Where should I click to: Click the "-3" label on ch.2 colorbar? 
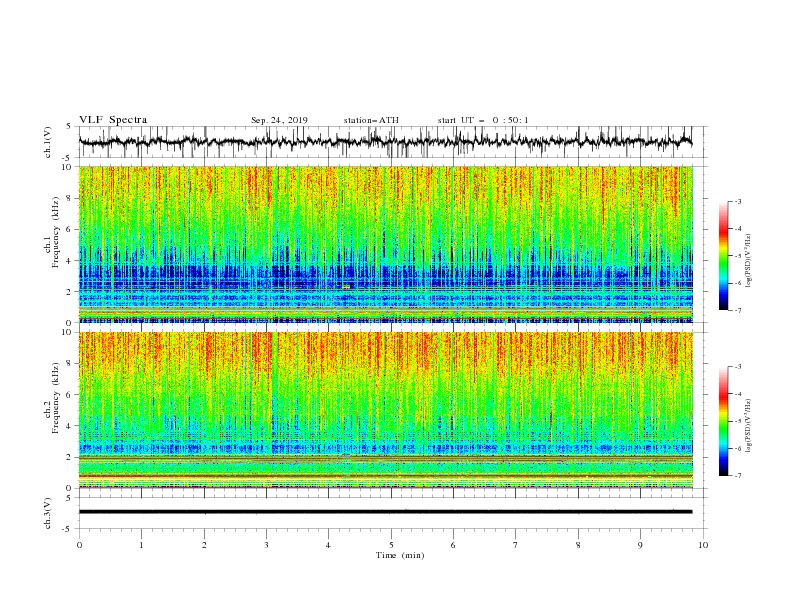[738, 367]
